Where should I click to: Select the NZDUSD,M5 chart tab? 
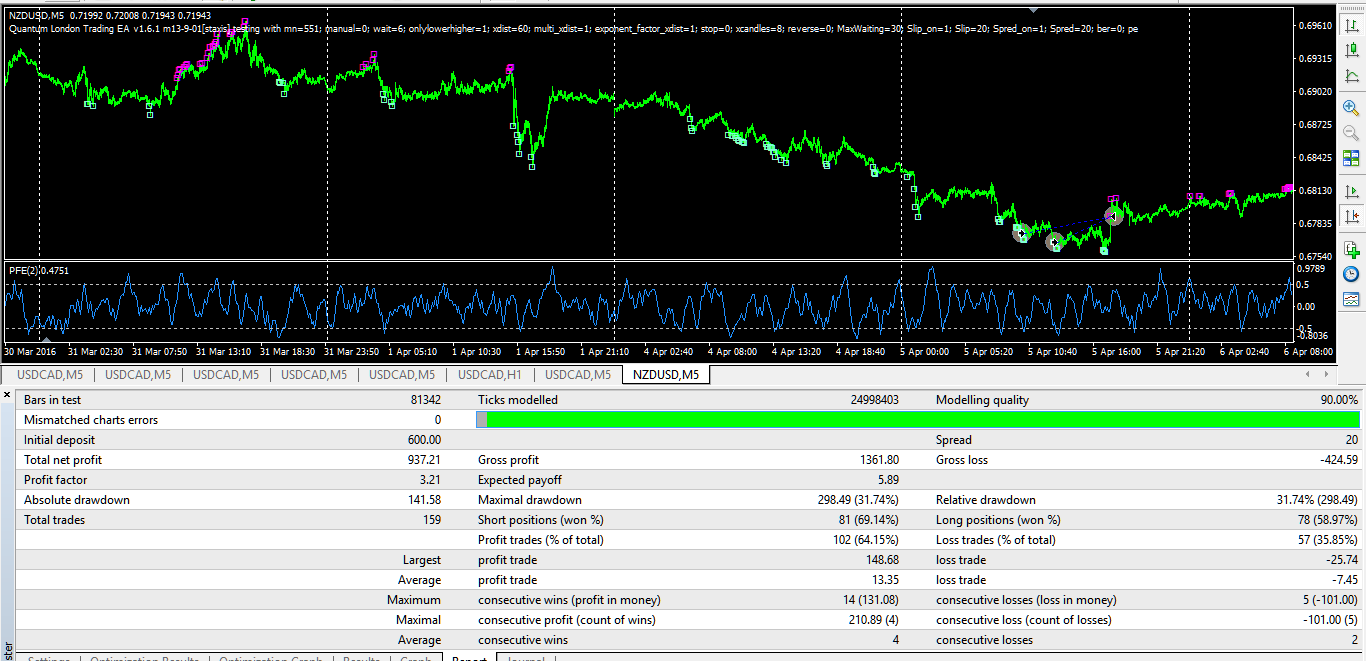[x=666, y=375]
